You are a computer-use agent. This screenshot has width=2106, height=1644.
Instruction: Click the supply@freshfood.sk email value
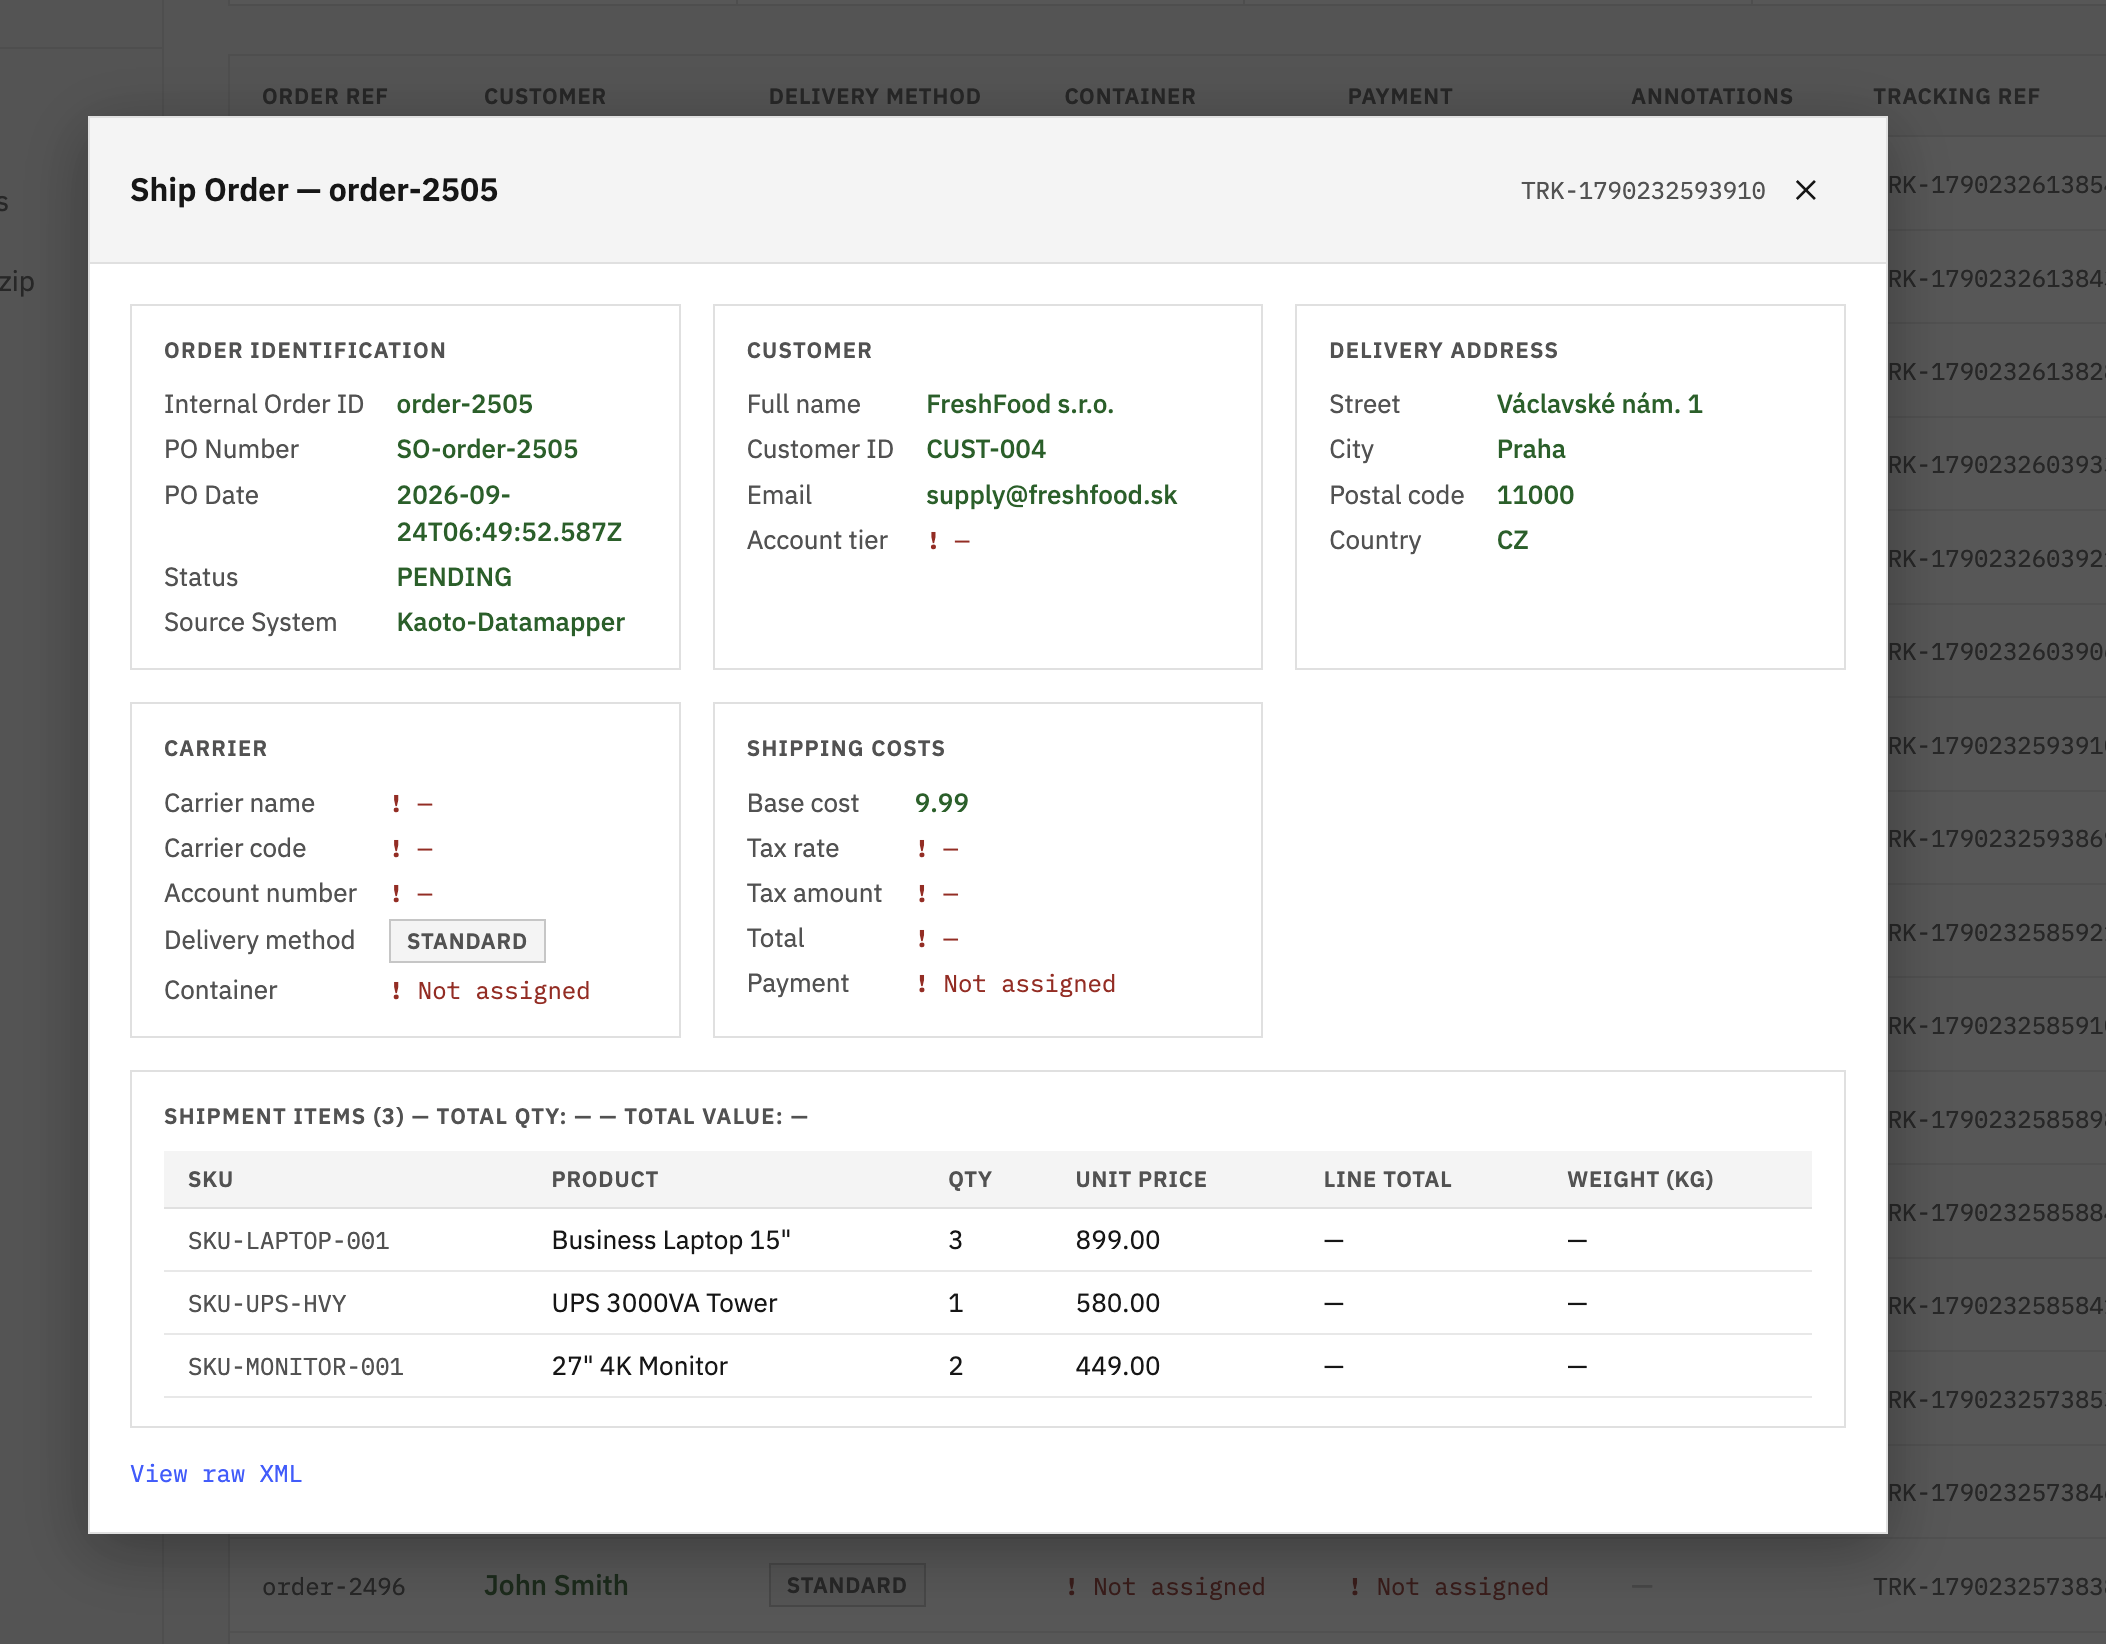[x=1051, y=495]
